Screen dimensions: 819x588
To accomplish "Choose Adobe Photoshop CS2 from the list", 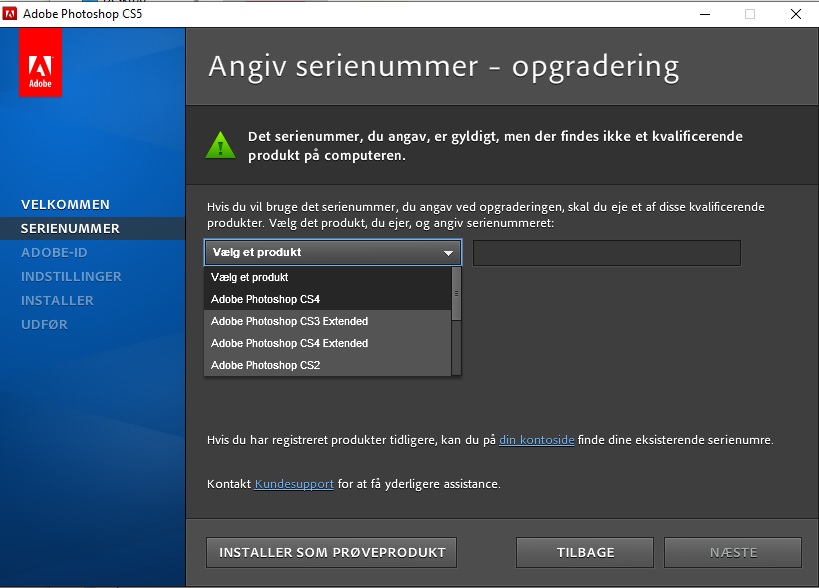I will coord(327,365).
